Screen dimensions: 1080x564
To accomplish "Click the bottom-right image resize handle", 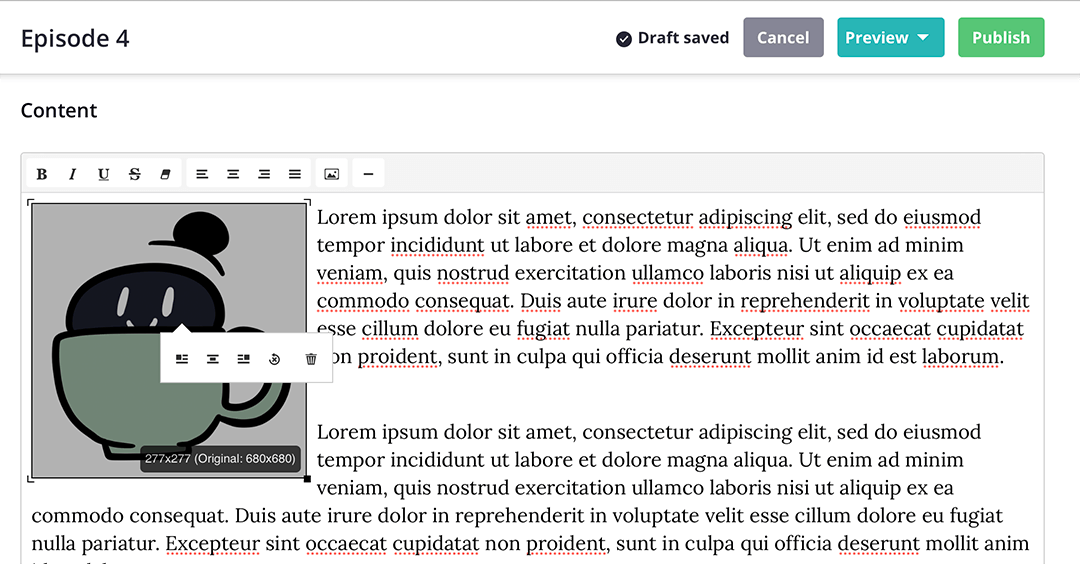I will [x=307, y=479].
